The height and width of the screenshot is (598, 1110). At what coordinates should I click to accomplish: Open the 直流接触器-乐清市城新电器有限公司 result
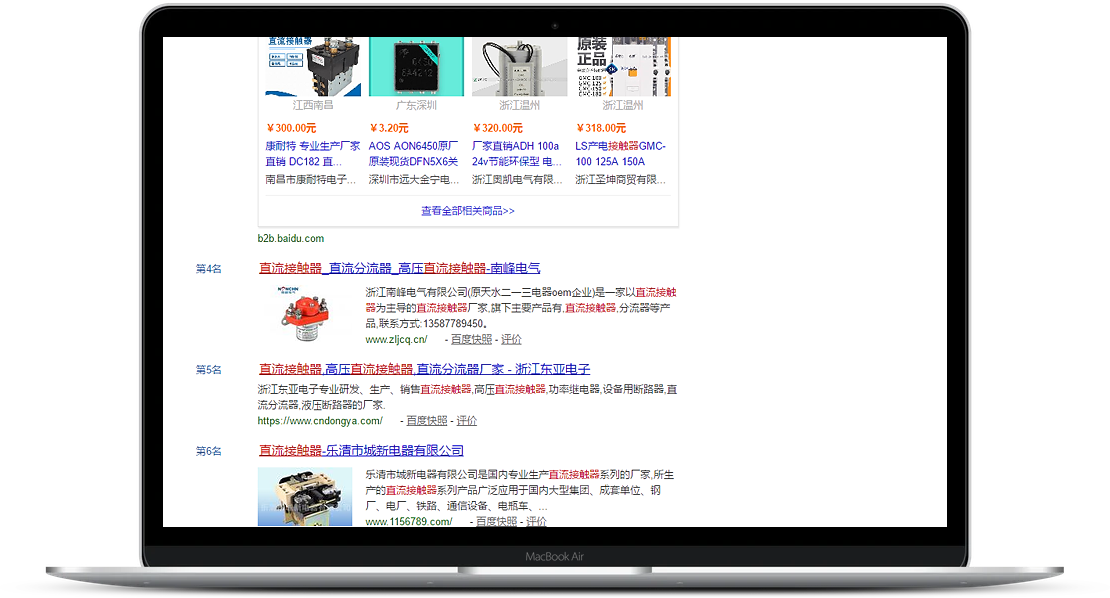click(361, 451)
